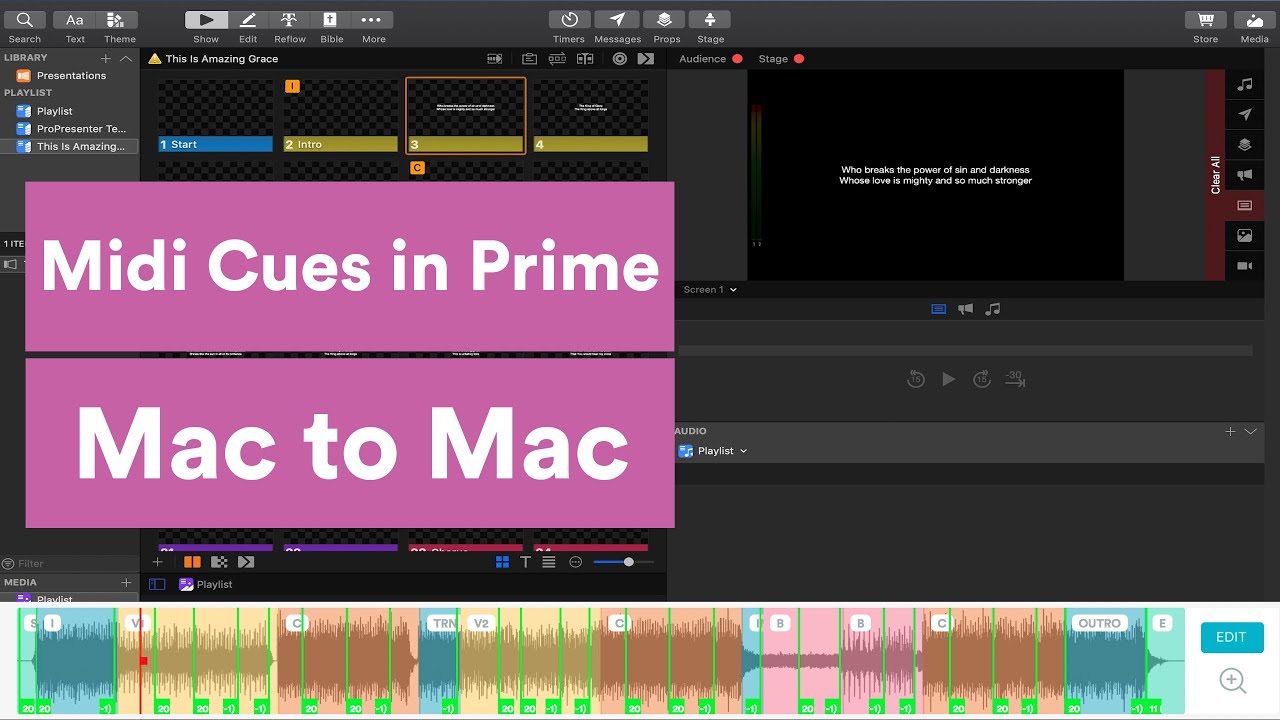Add a slide with the plus button
Screen dimensions: 1280x720
[x=157, y=562]
